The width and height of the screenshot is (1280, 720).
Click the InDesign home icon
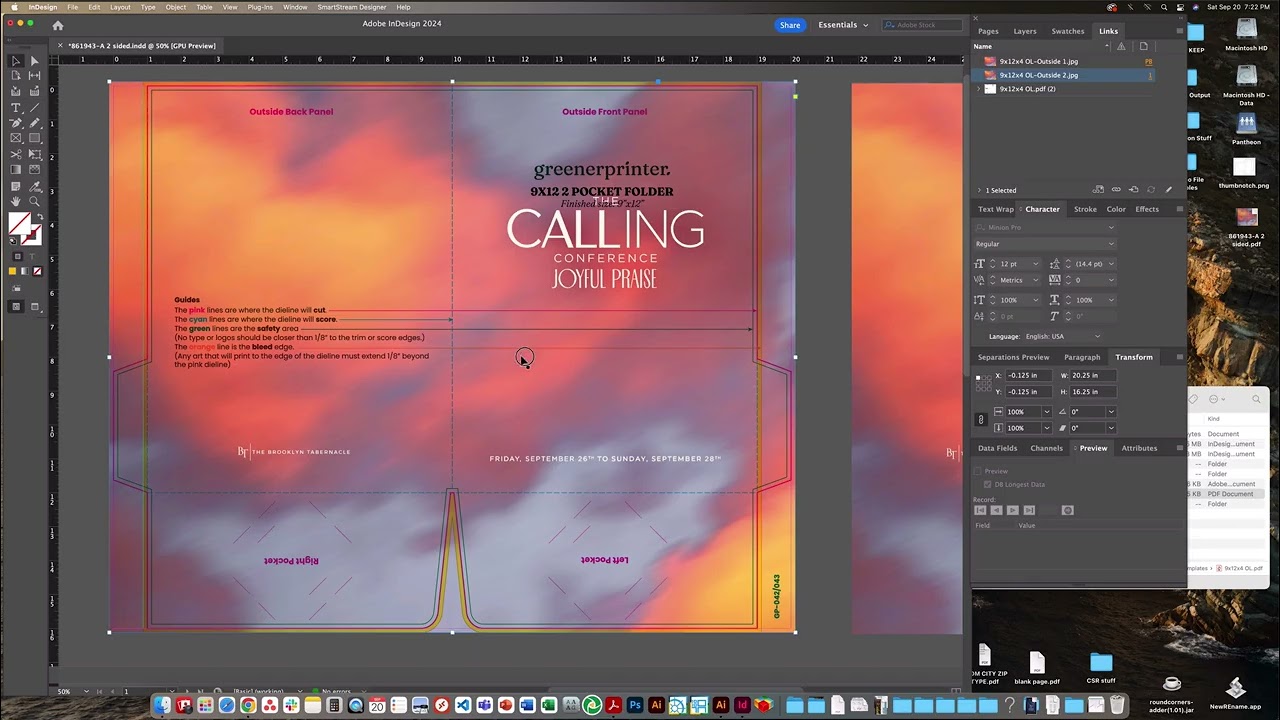pos(57,25)
